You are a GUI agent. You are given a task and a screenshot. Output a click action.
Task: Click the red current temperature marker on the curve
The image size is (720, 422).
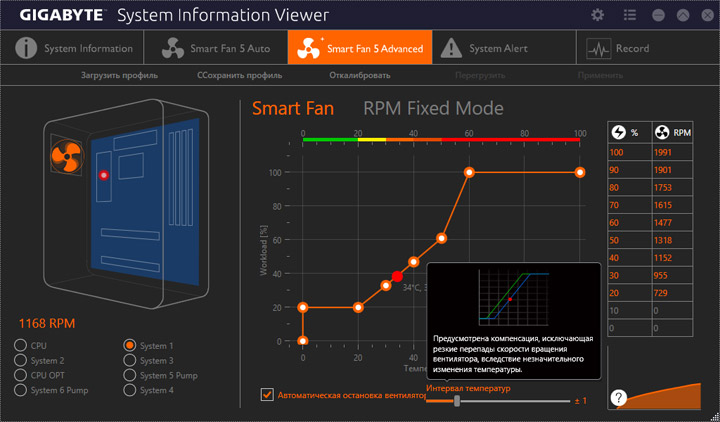click(x=397, y=276)
